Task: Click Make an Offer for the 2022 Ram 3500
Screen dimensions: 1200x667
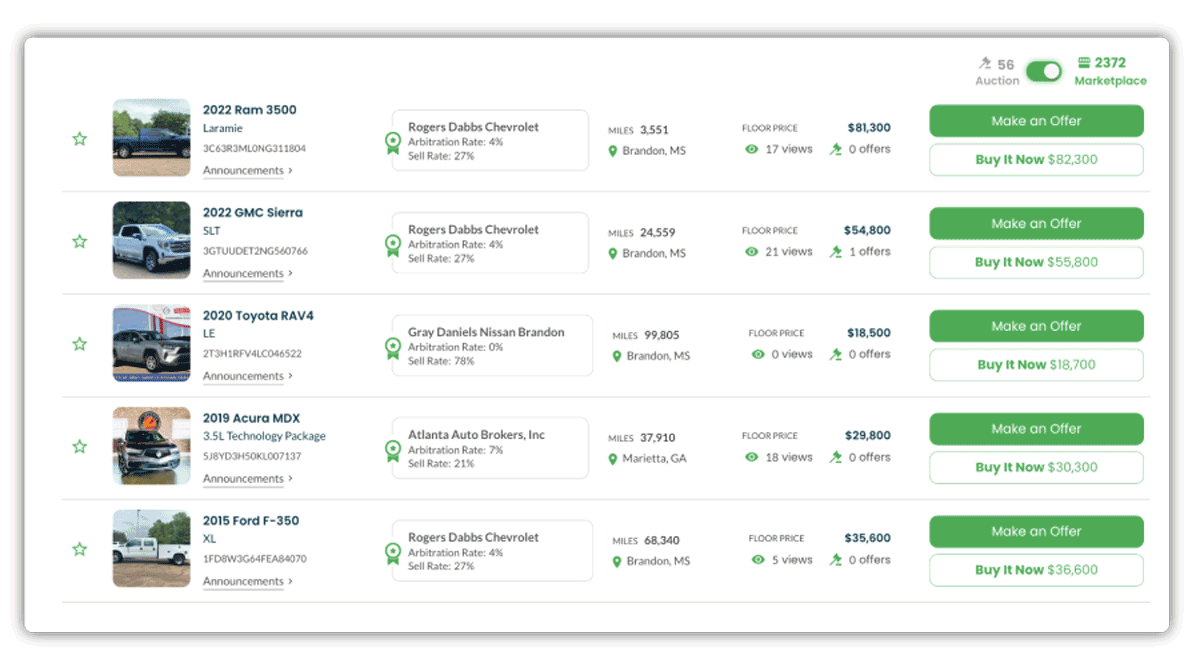Action: (x=1036, y=120)
